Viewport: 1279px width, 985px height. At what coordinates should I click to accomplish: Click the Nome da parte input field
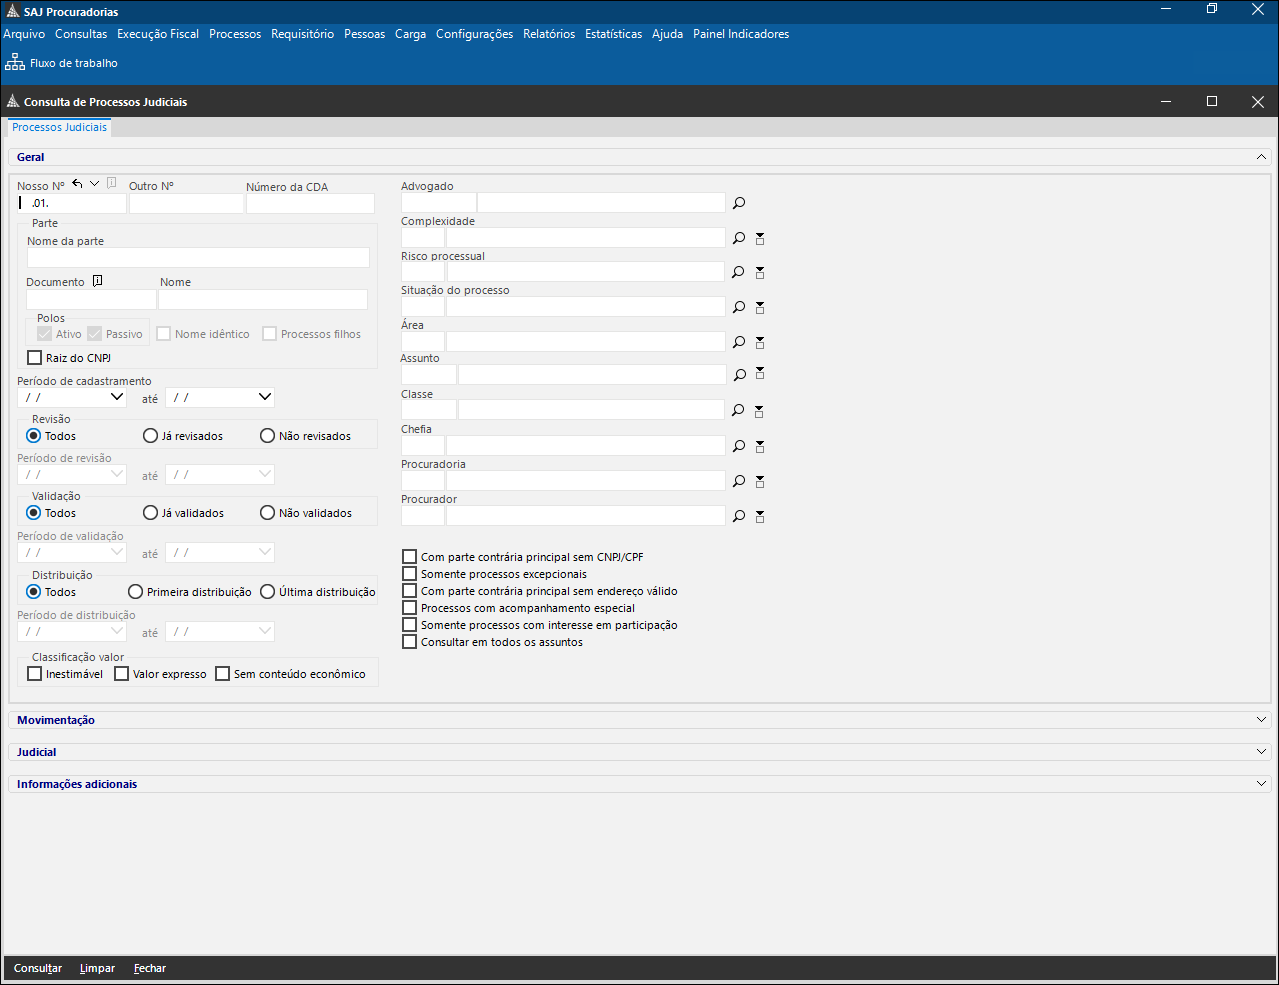coord(198,258)
